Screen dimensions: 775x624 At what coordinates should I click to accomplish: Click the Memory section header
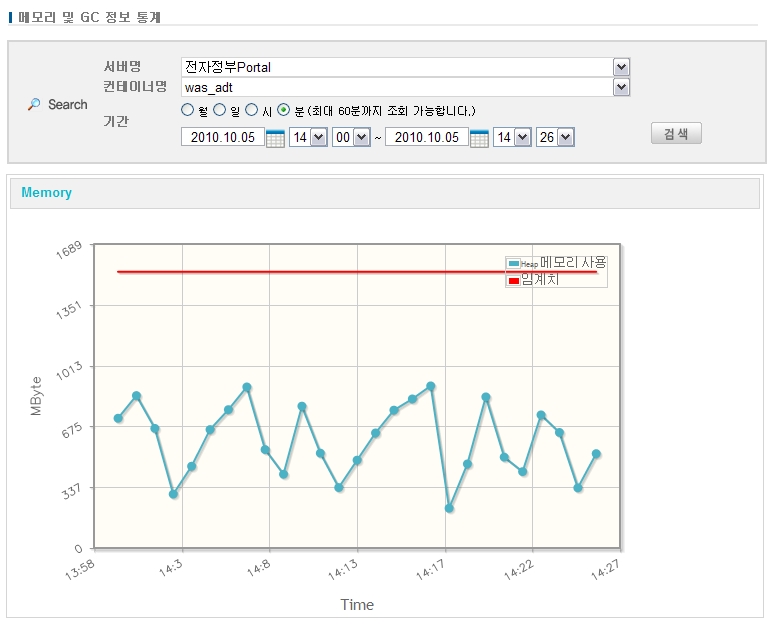tap(47, 193)
